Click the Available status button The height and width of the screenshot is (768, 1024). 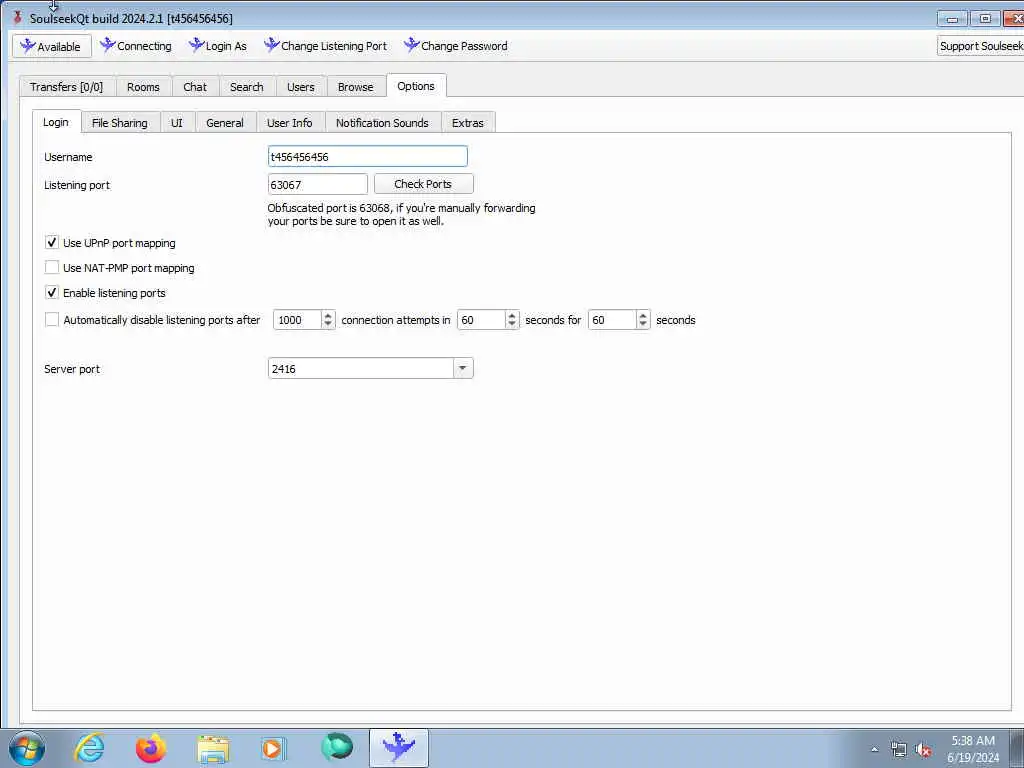(52, 46)
